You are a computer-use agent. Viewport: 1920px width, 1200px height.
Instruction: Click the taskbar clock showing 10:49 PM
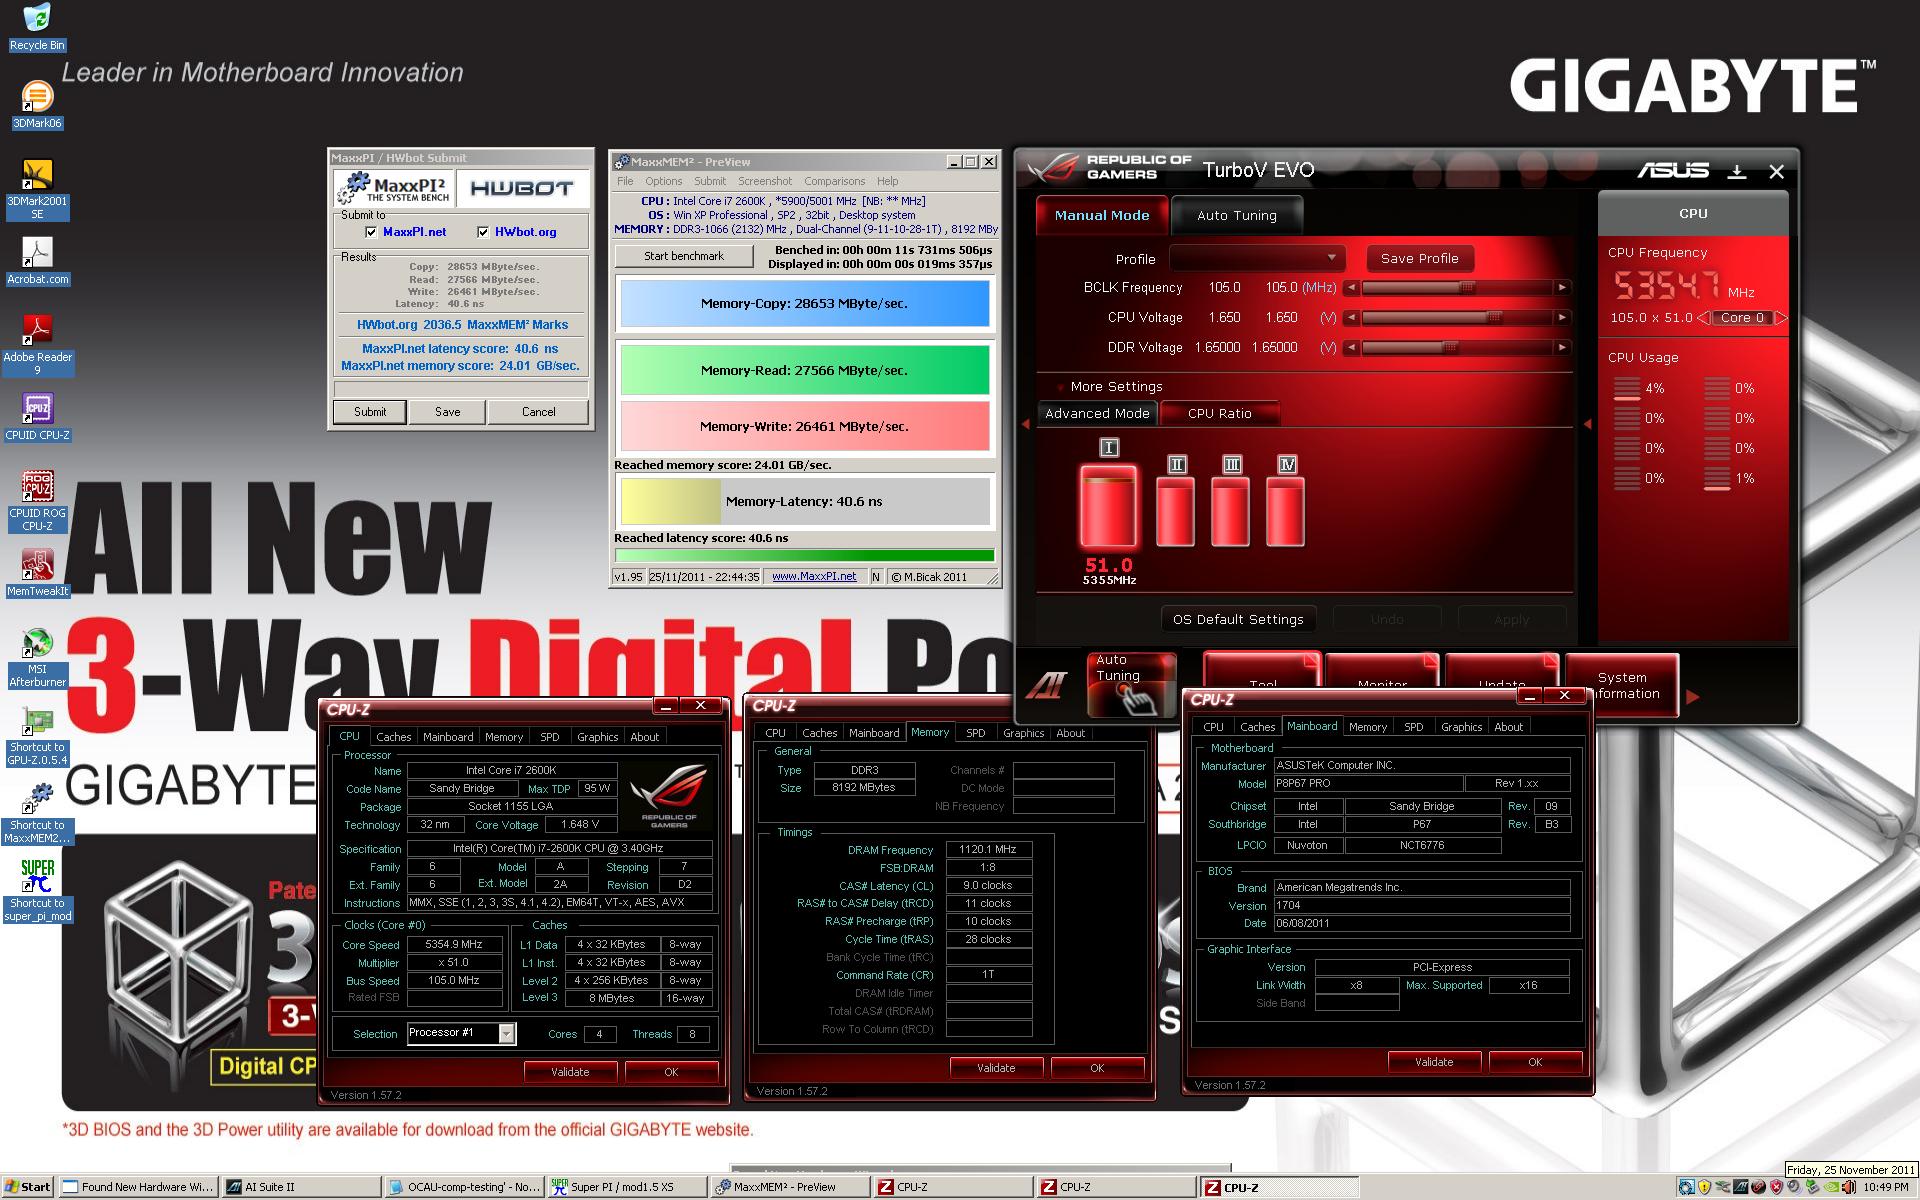tap(1886, 1187)
